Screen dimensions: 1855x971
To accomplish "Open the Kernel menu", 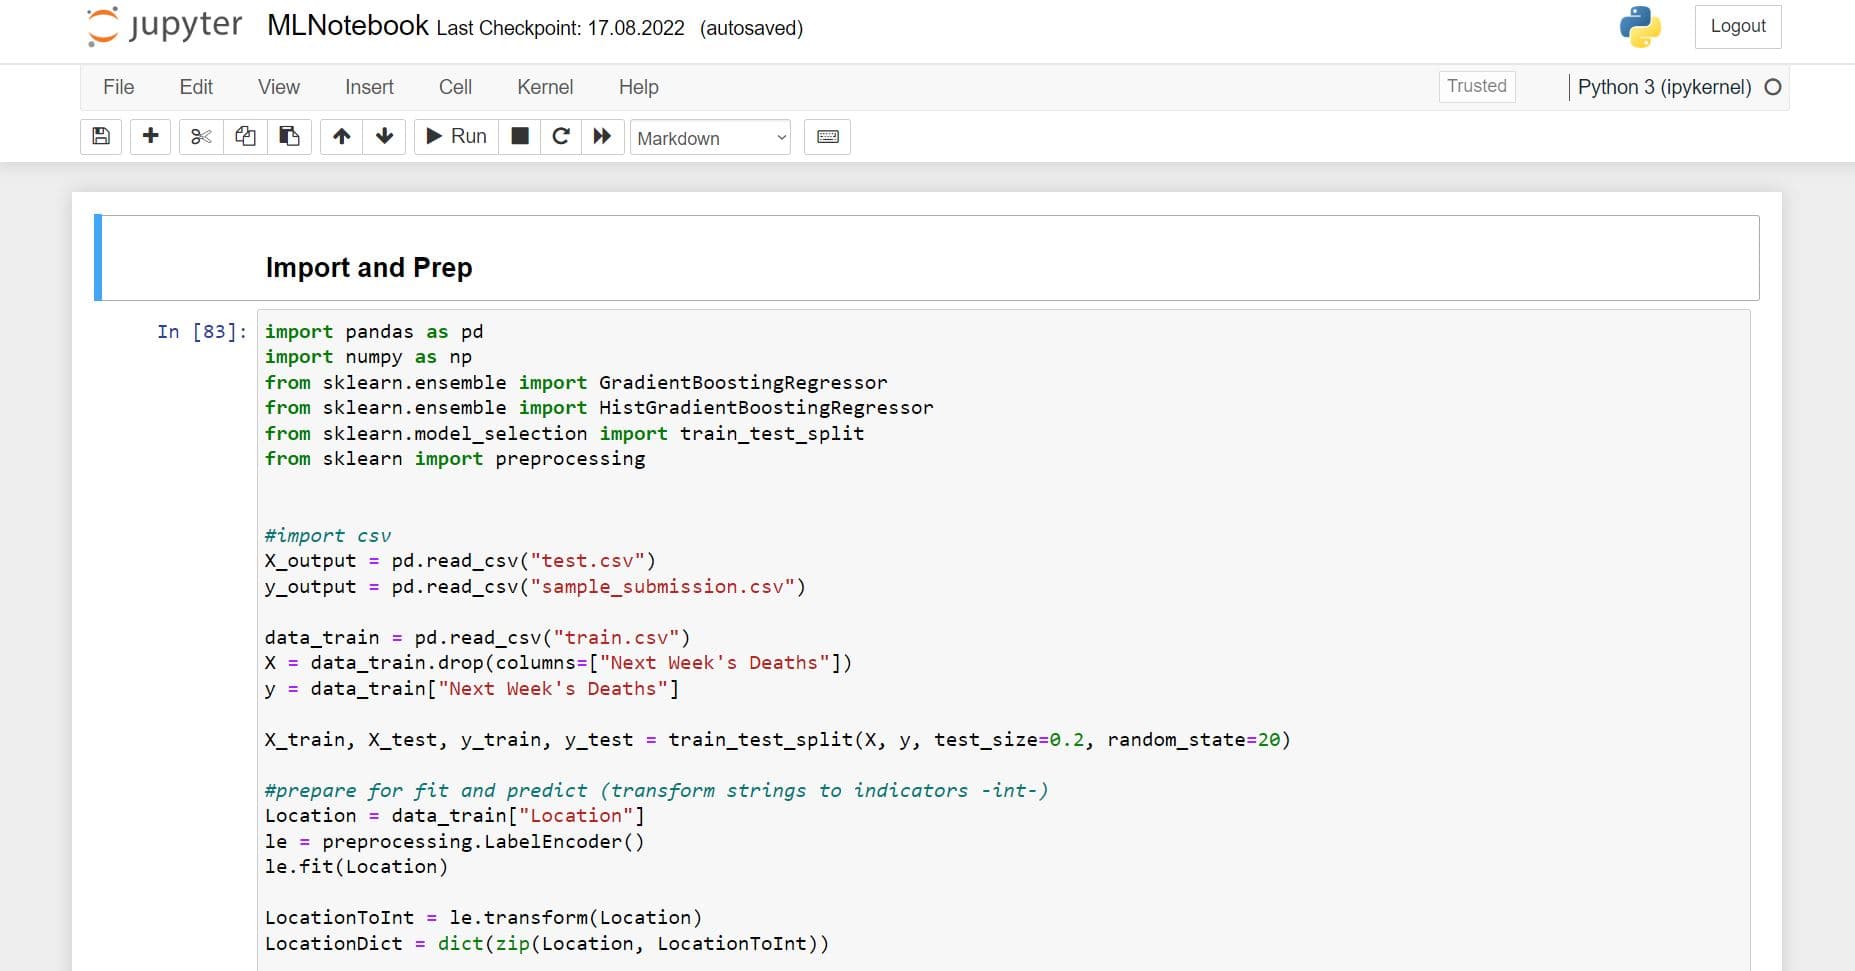I will point(545,87).
